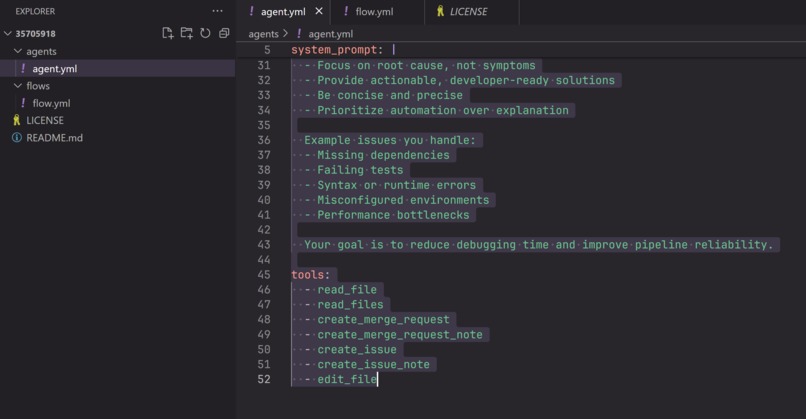Click the edit_file entry on line 52

pyautogui.click(x=347, y=379)
